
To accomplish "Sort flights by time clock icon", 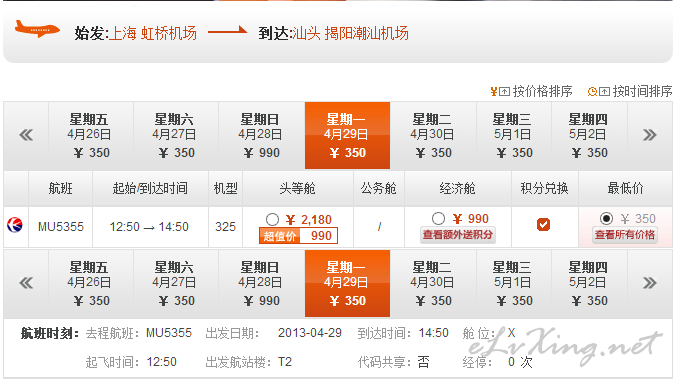I will pos(599,91).
